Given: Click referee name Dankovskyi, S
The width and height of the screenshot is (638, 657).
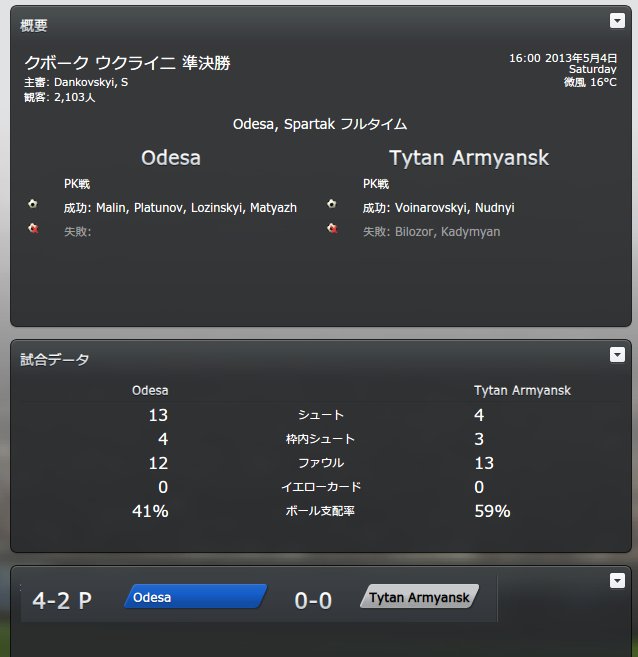Looking at the screenshot, I should 91,82.
